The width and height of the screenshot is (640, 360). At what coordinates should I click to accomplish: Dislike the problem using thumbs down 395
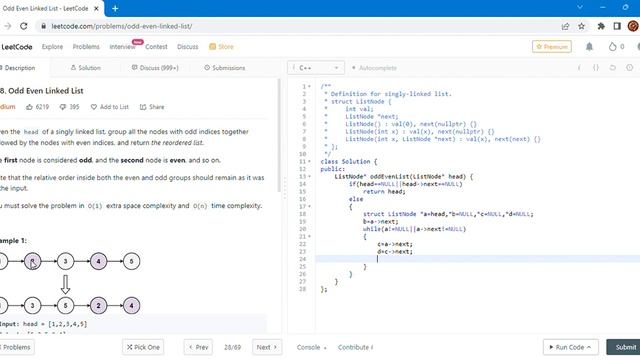pos(69,107)
